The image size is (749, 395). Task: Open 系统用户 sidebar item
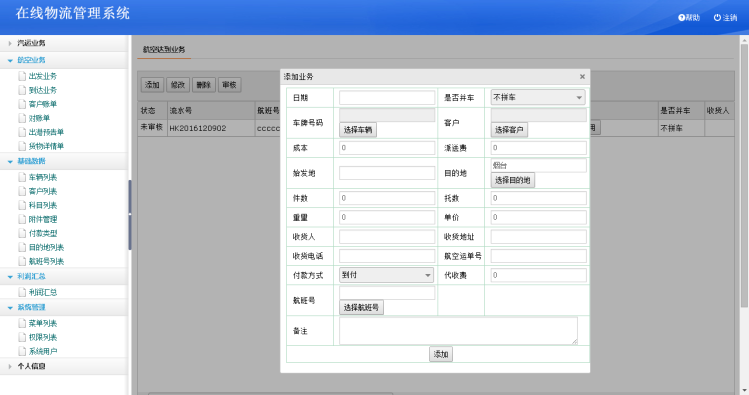(x=43, y=351)
